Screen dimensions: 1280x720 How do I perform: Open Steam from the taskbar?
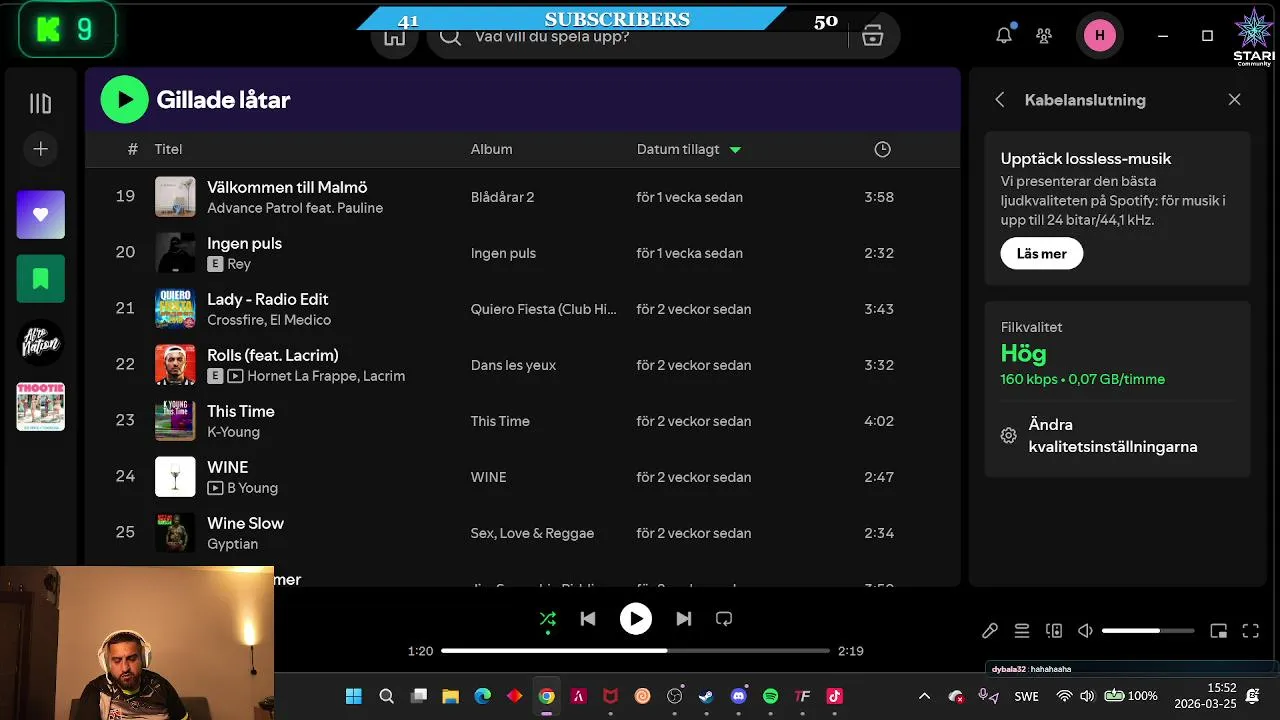[x=707, y=696]
